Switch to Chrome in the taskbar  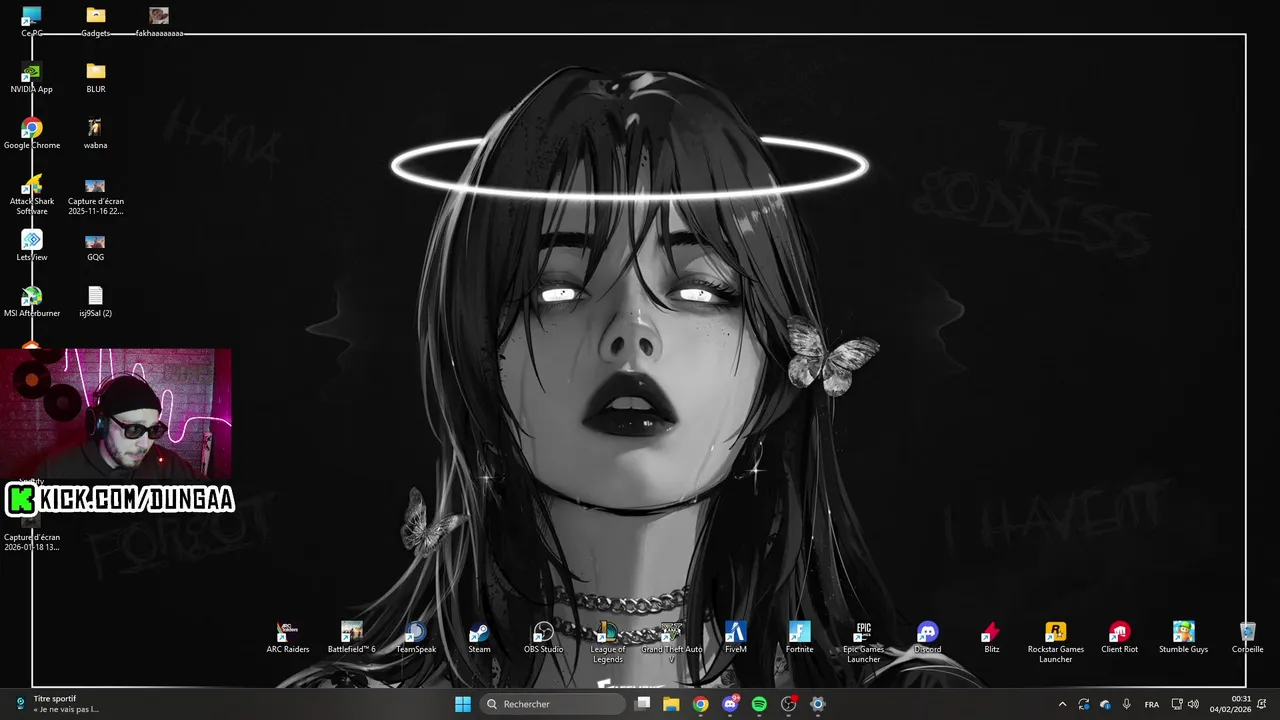tap(700, 704)
